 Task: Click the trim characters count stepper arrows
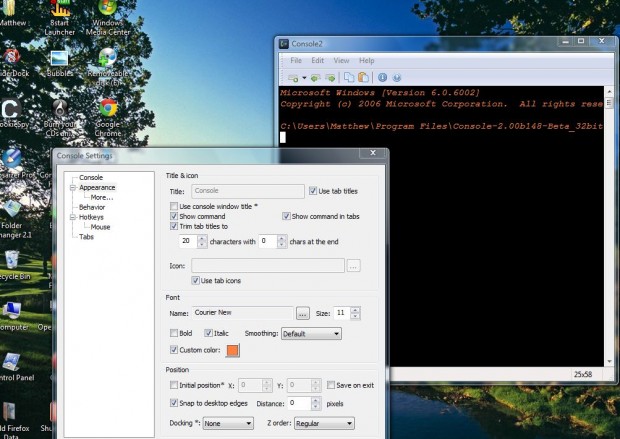click(x=202, y=241)
